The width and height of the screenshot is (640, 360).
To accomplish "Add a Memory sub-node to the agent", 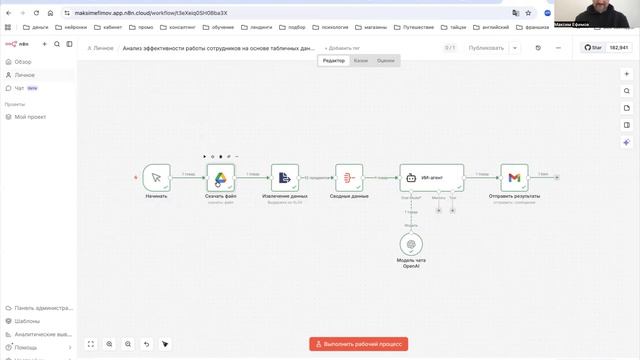I will coord(438,211).
